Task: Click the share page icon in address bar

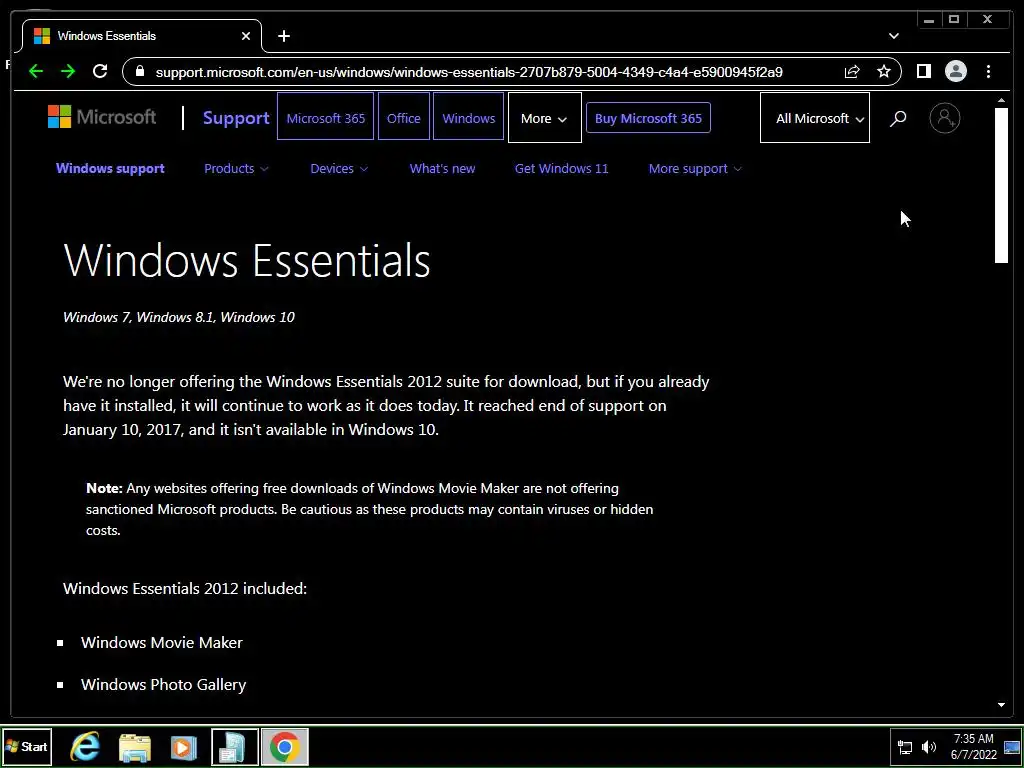Action: [852, 72]
